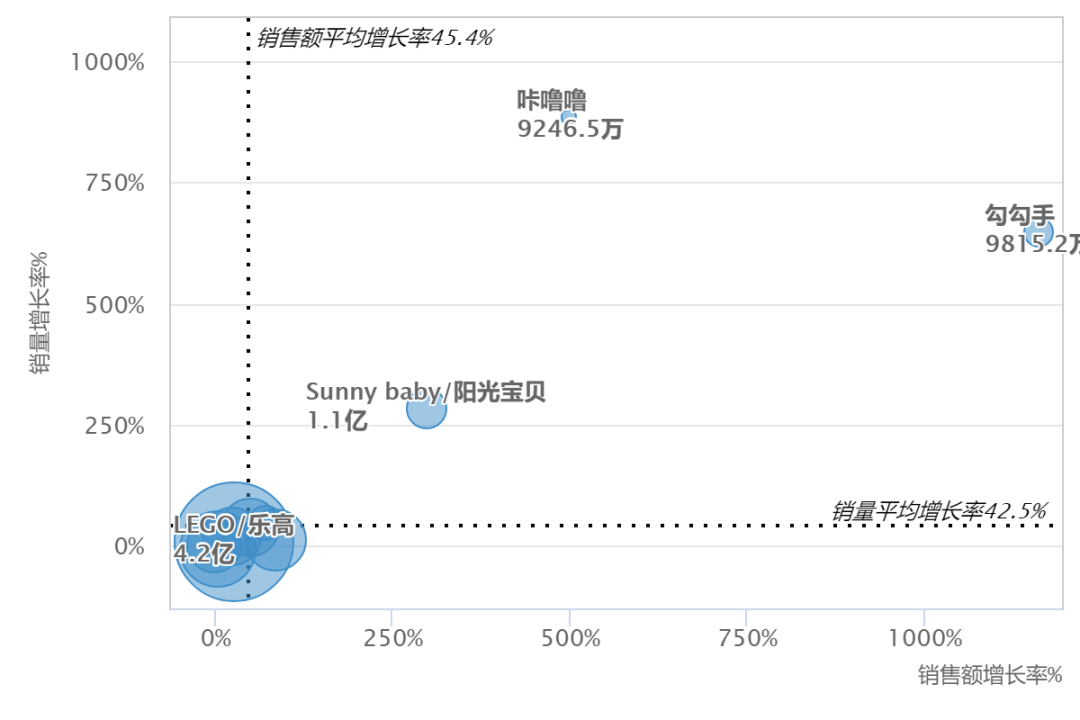Viewport: 1080px width, 720px height.
Task: Click the 销售额平均增长率45.4% reference line label
Action: (375, 38)
